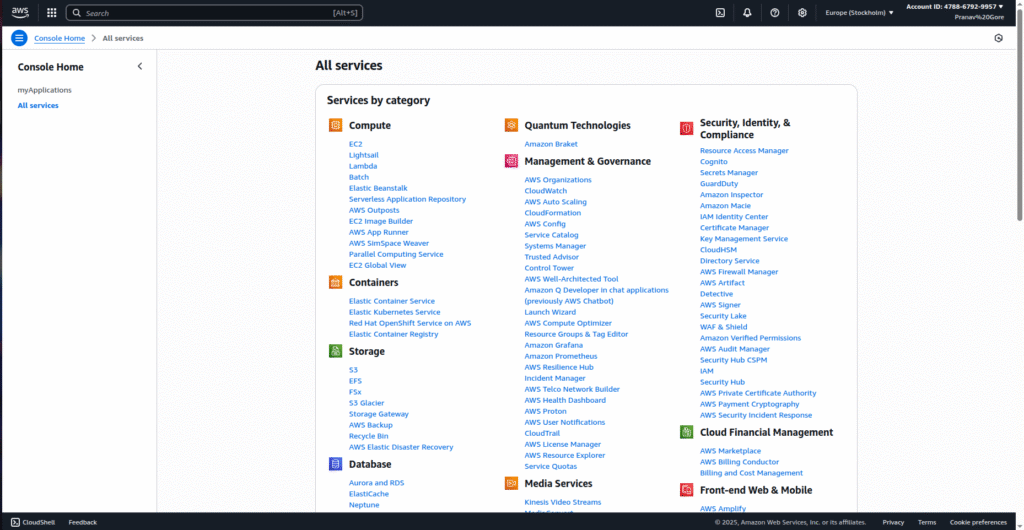Image resolution: width=1024 pixels, height=530 pixels.
Task: Open Key Management Service
Action: pyautogui.click(x=744, y=239)
